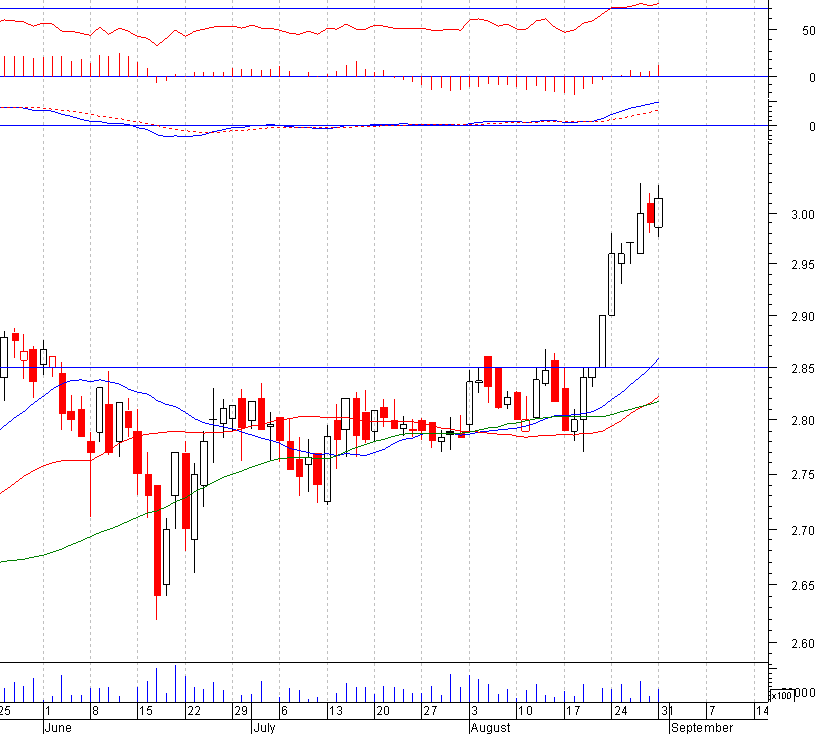Click the x100 volume scale label
Viewport: 819px width, 734px height.
click(x=782, y=695)
